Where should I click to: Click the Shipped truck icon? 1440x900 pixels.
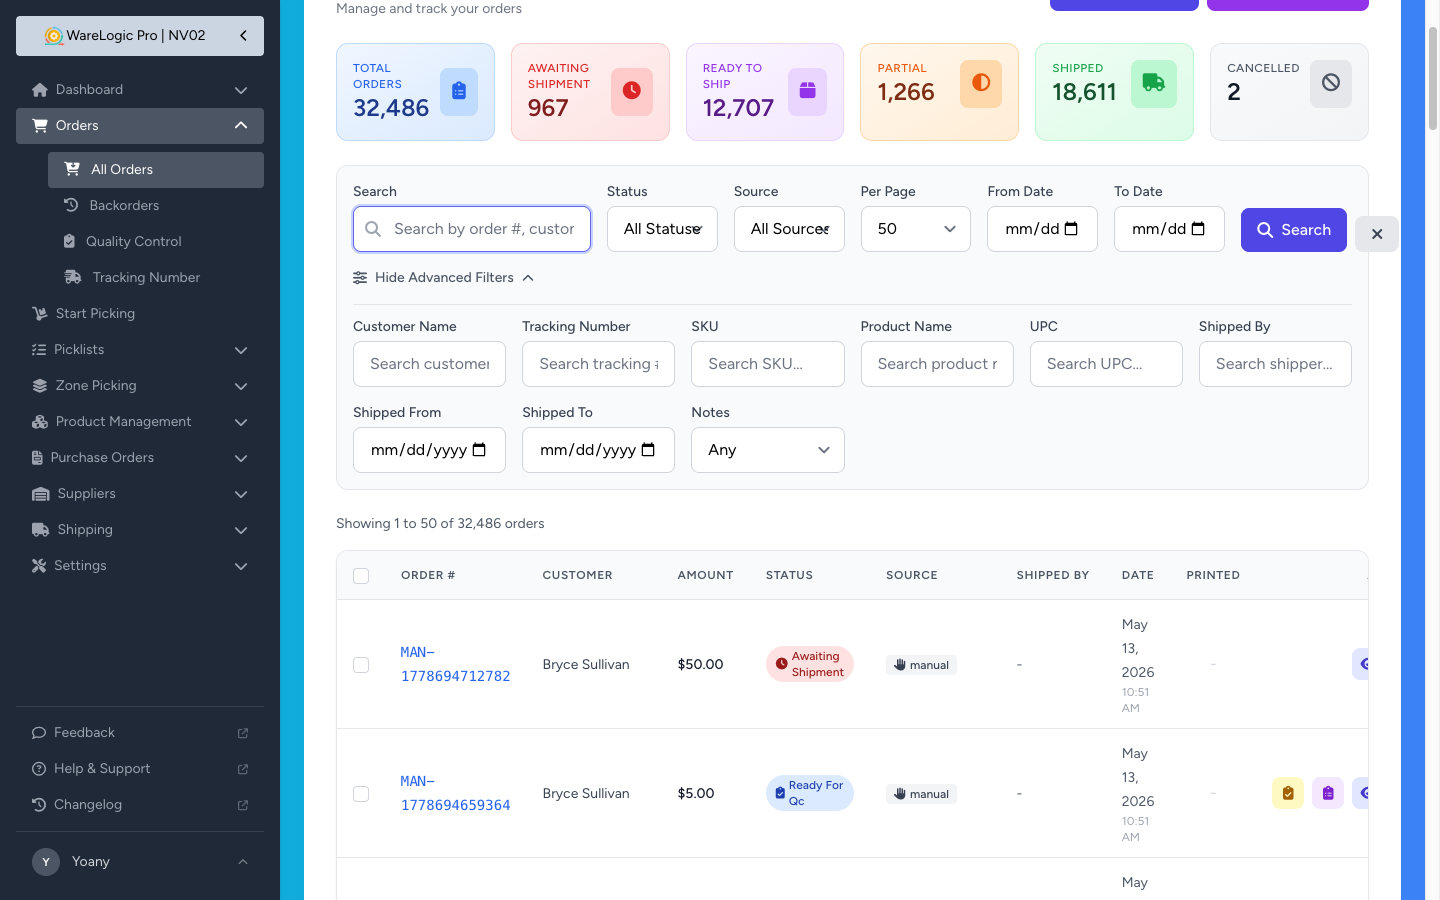[x=1154, y=83]
